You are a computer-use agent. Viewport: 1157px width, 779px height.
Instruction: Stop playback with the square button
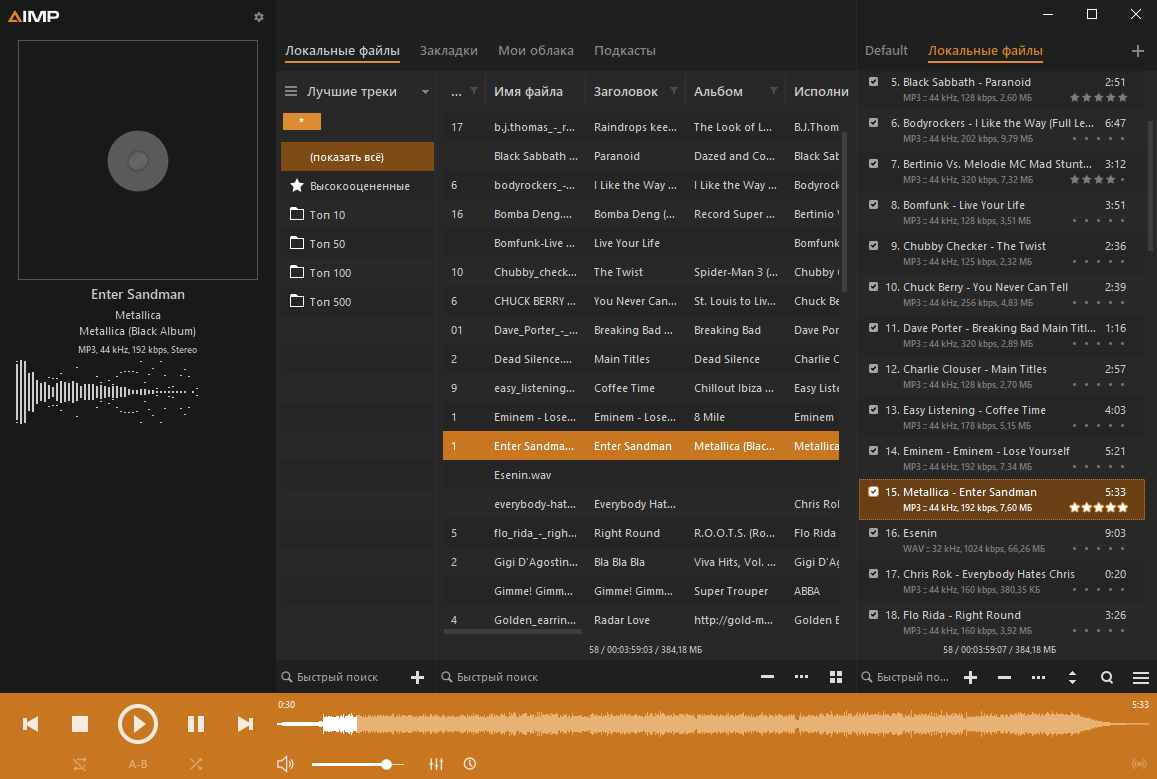[x=80, y=724]
